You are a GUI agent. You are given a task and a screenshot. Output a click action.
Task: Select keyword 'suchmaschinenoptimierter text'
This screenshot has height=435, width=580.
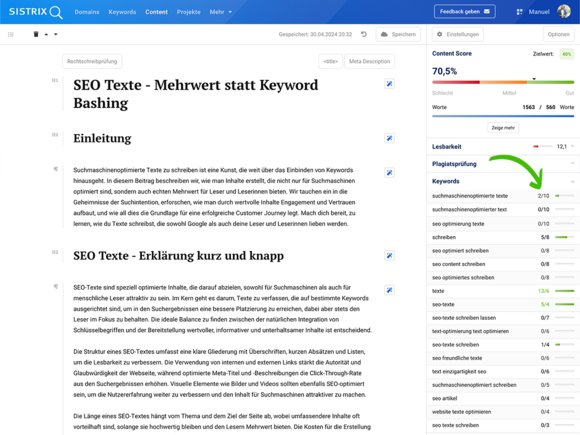(x=503, y=209)
